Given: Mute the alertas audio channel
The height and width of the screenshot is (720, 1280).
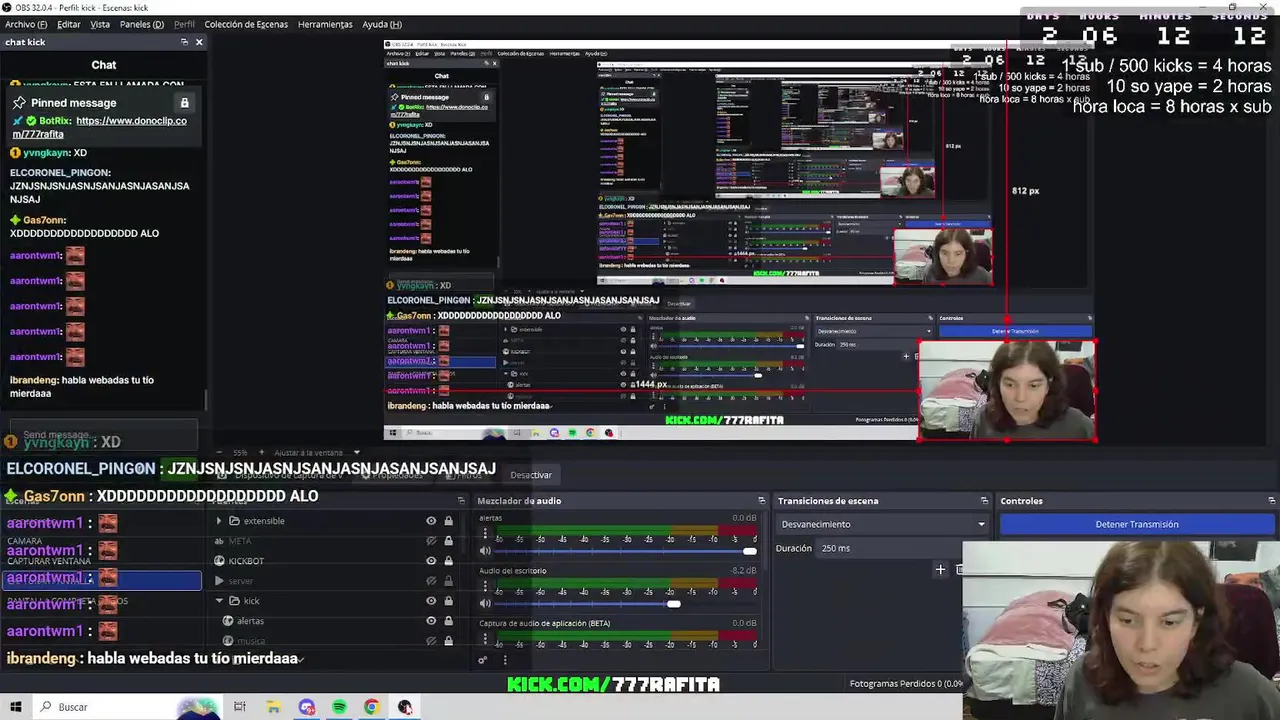Looking at the screenshot, I should (485, 551).
